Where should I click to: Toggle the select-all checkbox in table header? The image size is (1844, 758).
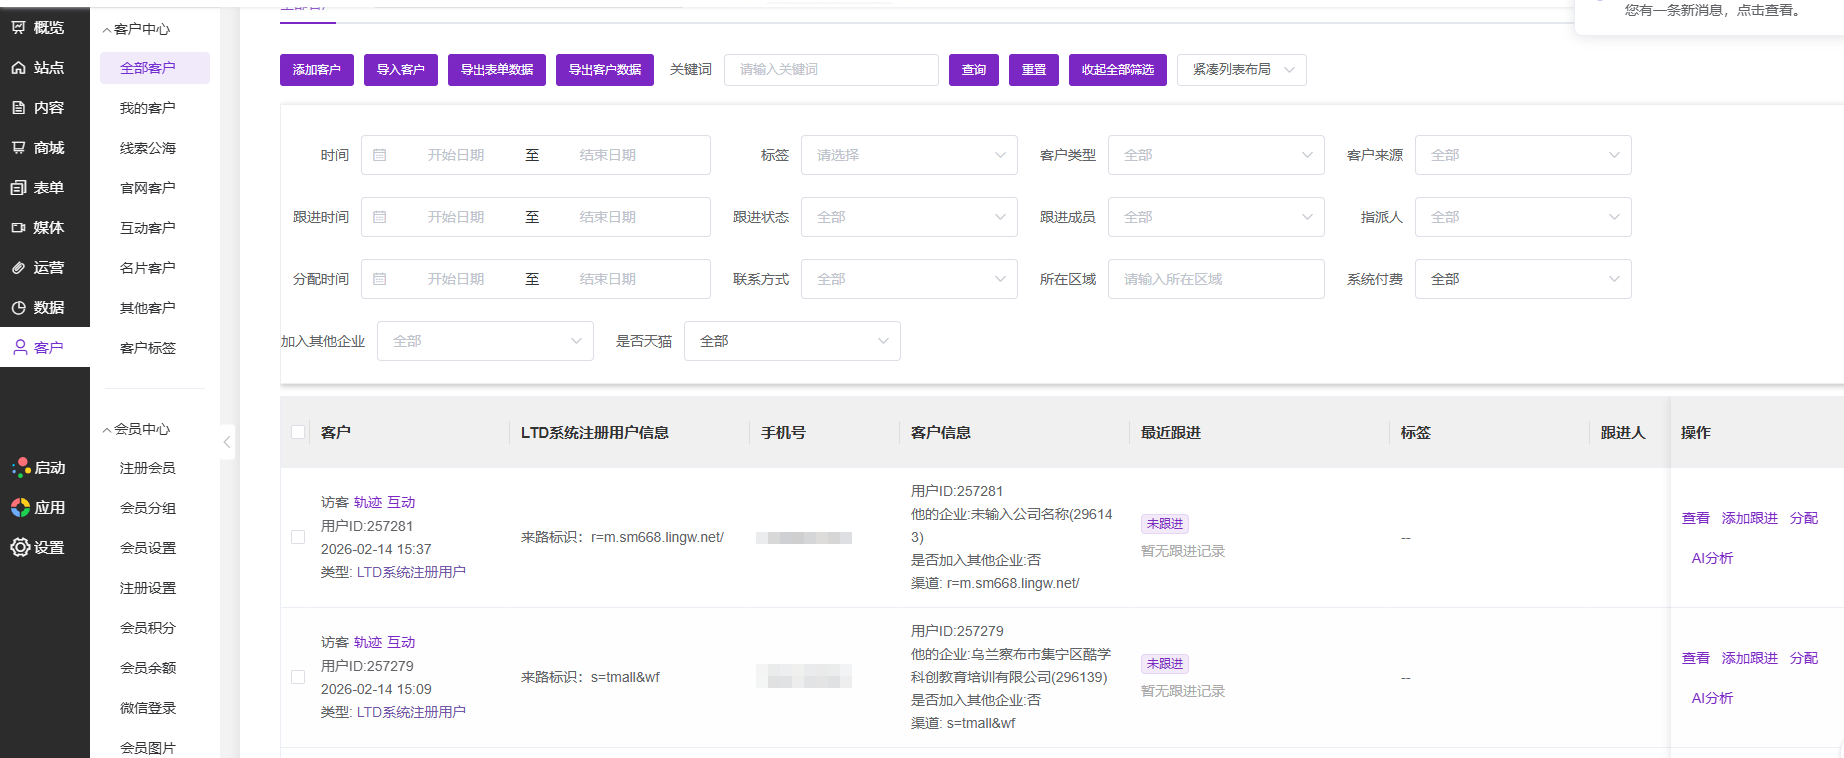(298, 432)
